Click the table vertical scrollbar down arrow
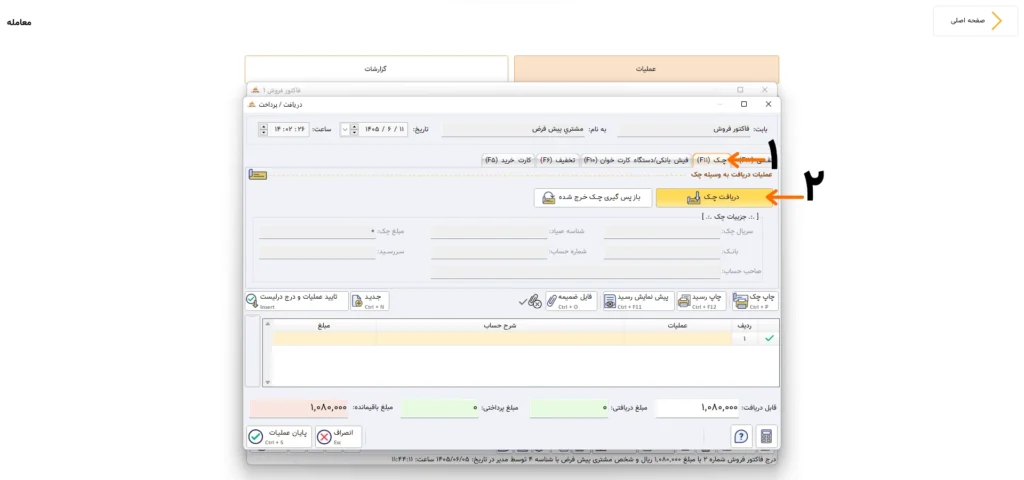 267,381
